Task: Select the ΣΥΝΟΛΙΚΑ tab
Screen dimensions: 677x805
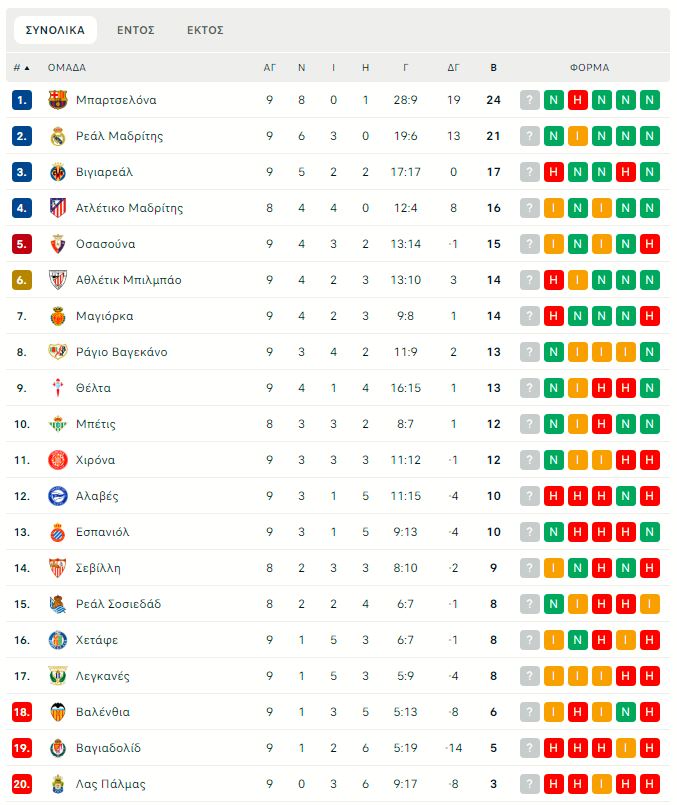Action: 55,30
